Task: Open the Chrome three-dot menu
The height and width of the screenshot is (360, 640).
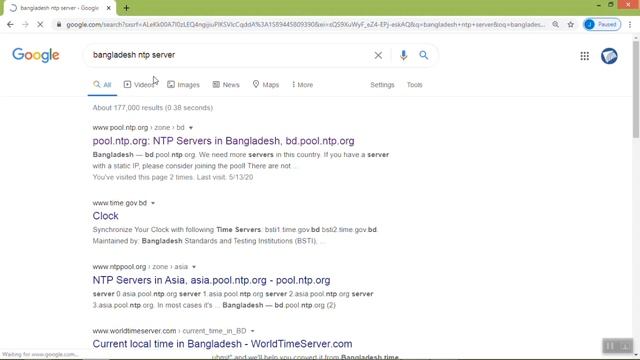Action: pos(630,24)
